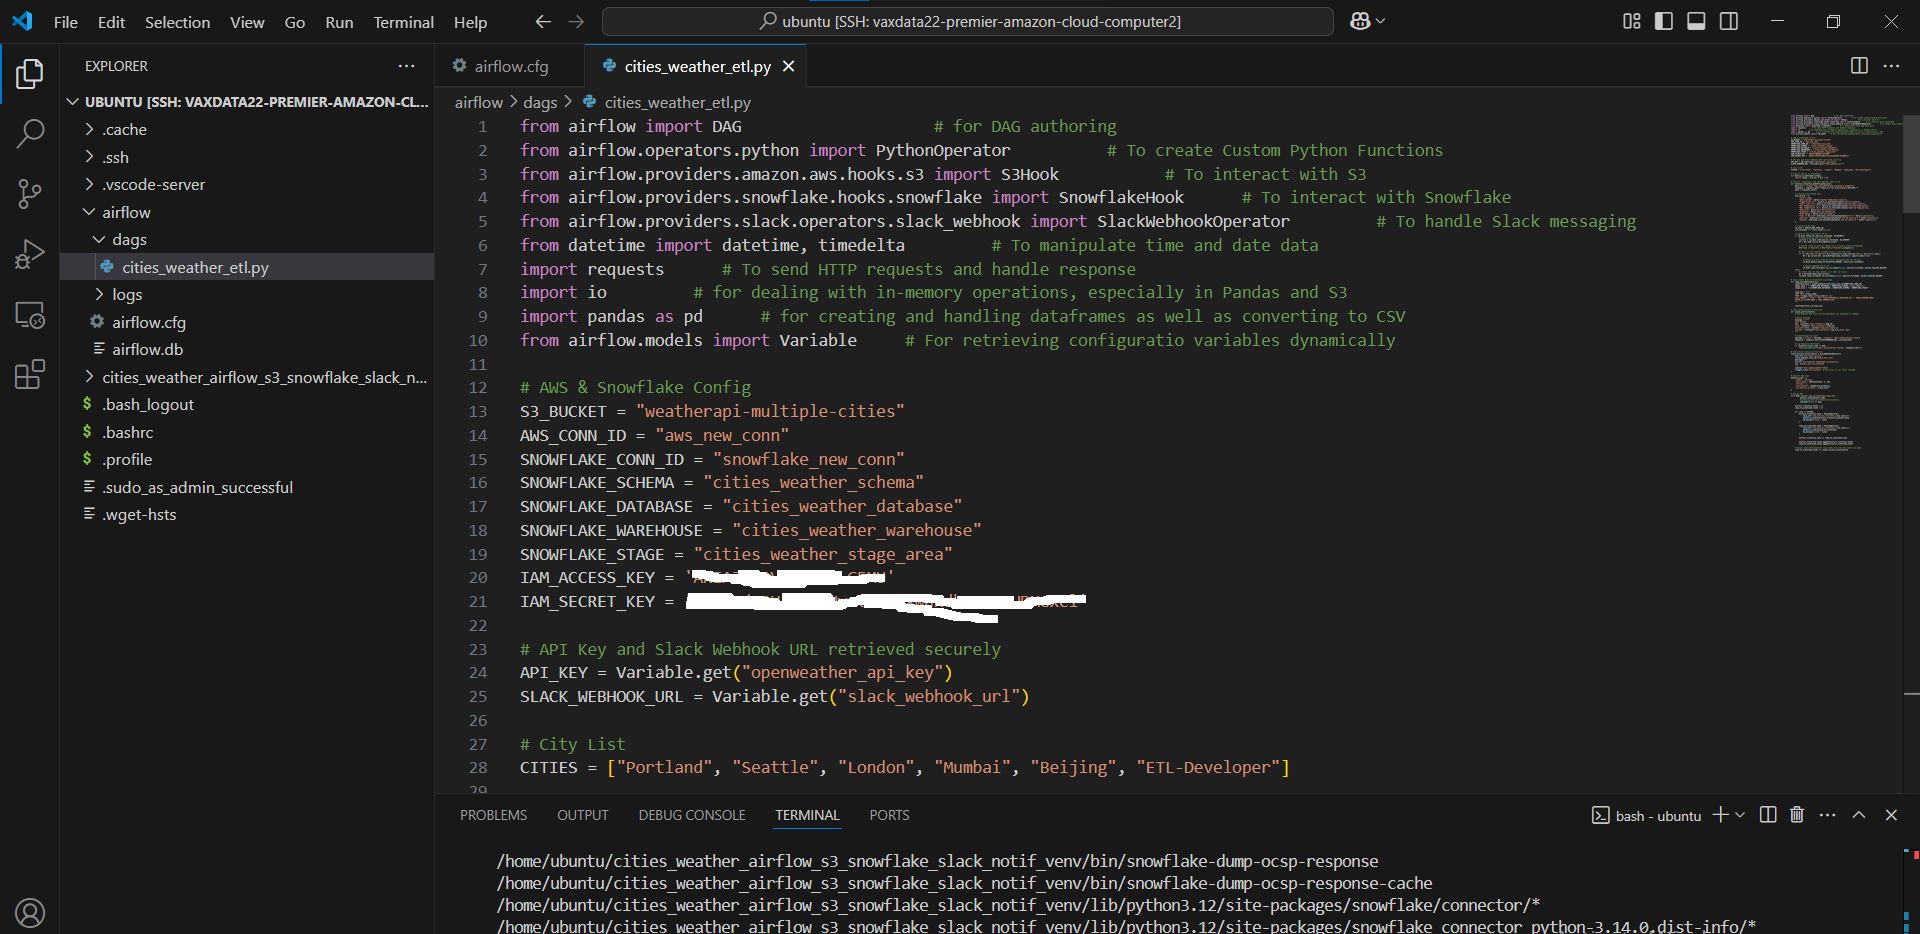Open the terminal launch profile dropdown

1740,815
